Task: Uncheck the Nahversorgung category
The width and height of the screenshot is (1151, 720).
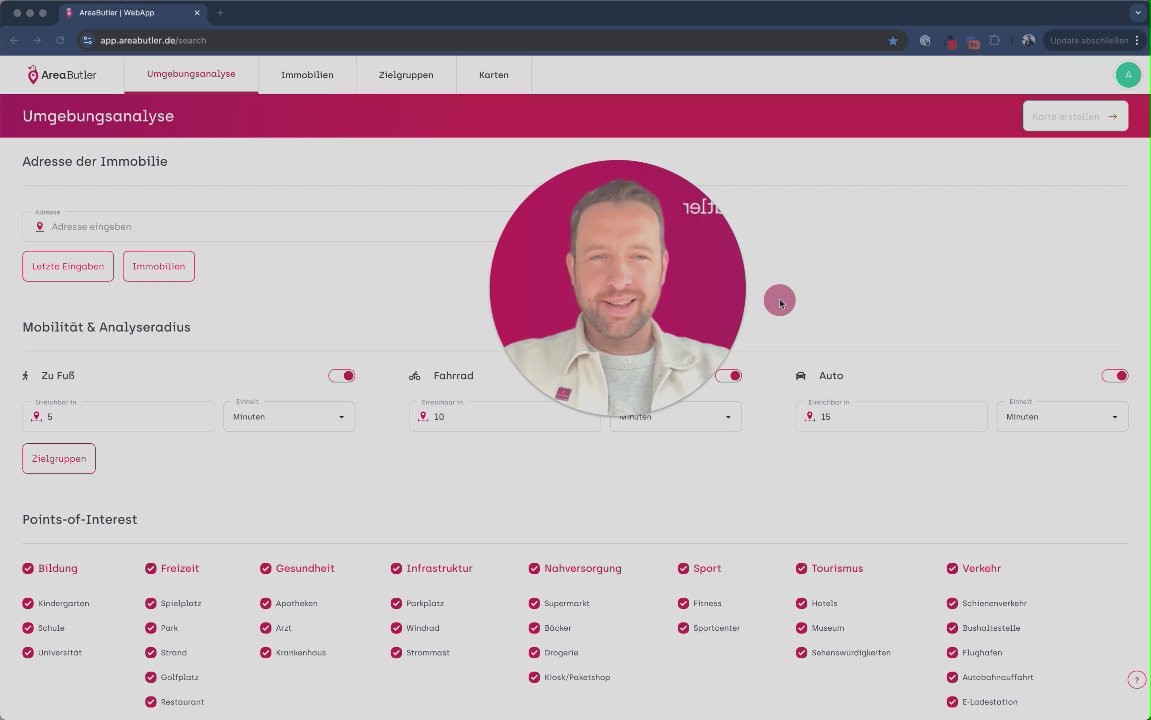Action: (534, 568)
